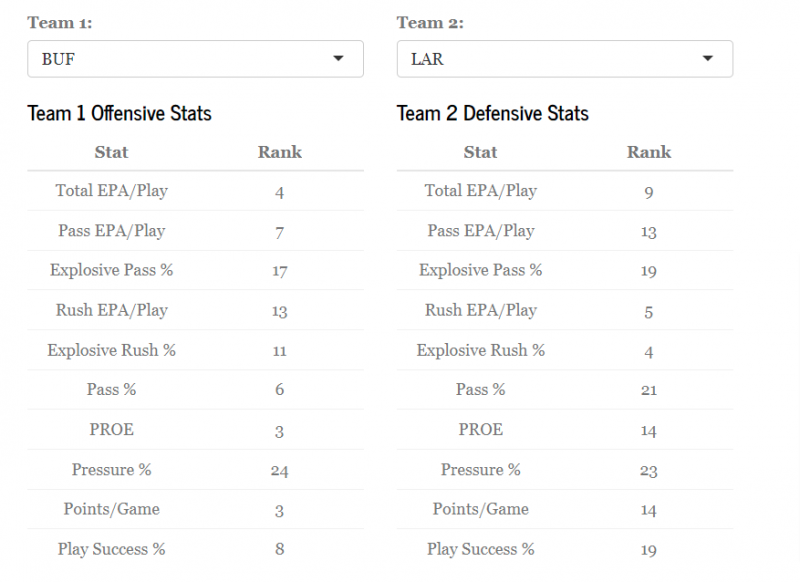This screenshot has width=800, height=582.
Task: Select Points/Game in Team 1 Offensive Stats
Action: click(111, 509)
